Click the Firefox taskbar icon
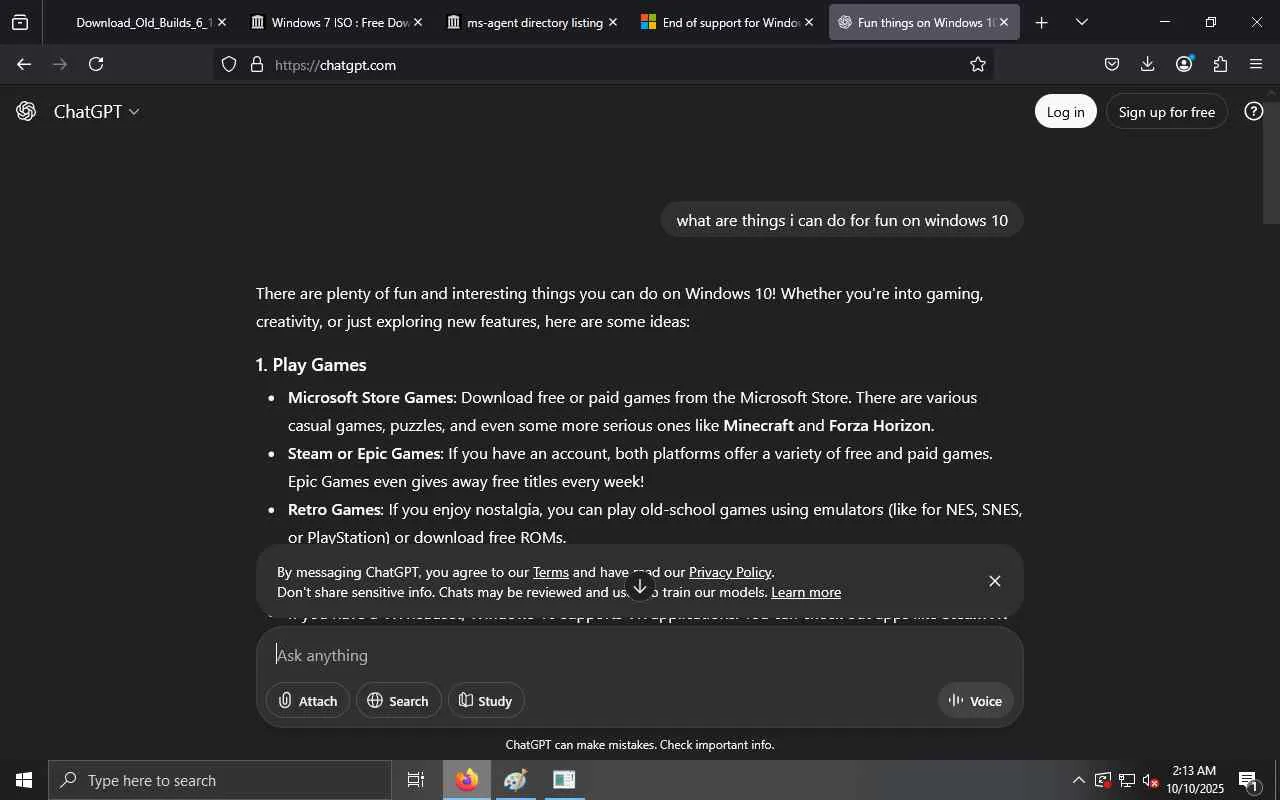This screenshot has width=1280, height=800. click(467, 781)
